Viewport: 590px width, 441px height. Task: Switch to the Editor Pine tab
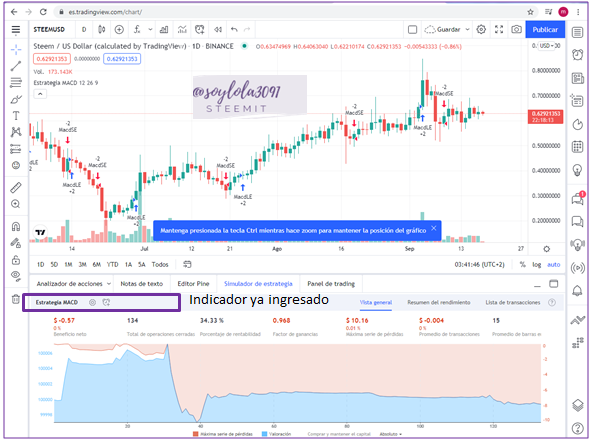click(x=193, y=284)
